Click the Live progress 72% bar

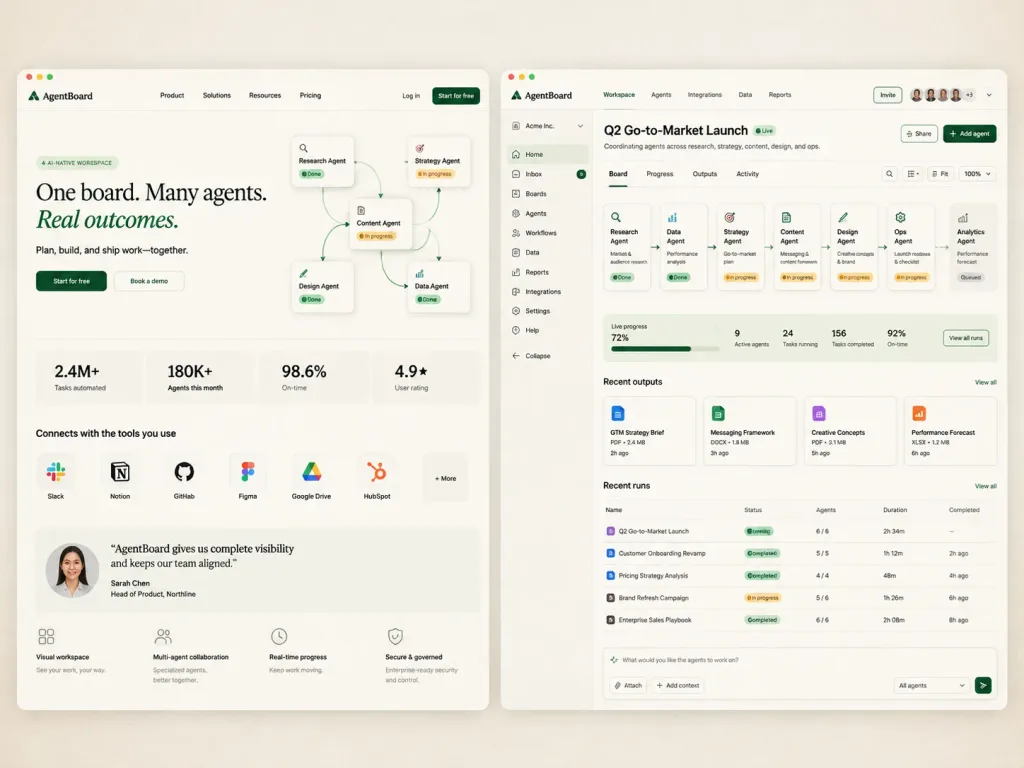coord(665,349)
